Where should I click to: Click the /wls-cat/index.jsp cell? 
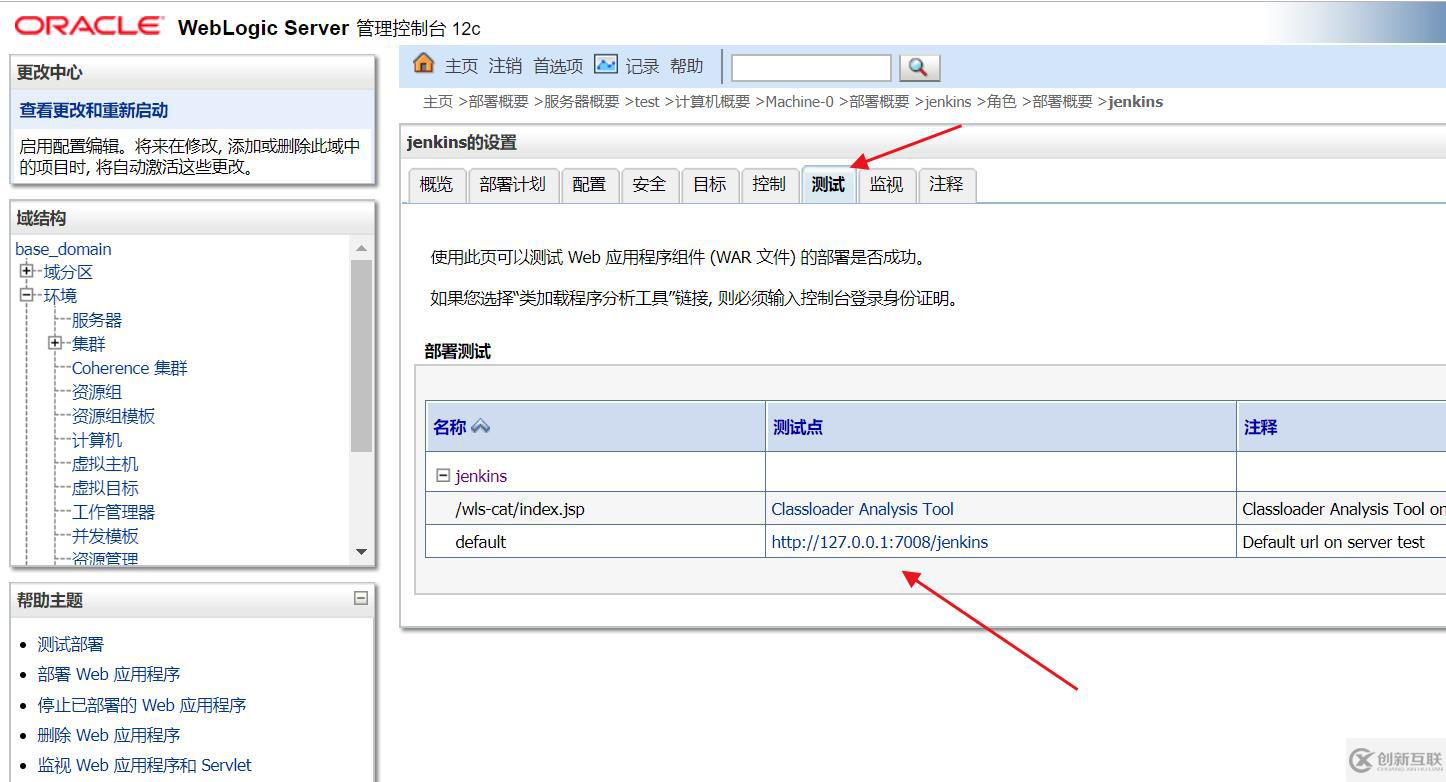[520, 509]
